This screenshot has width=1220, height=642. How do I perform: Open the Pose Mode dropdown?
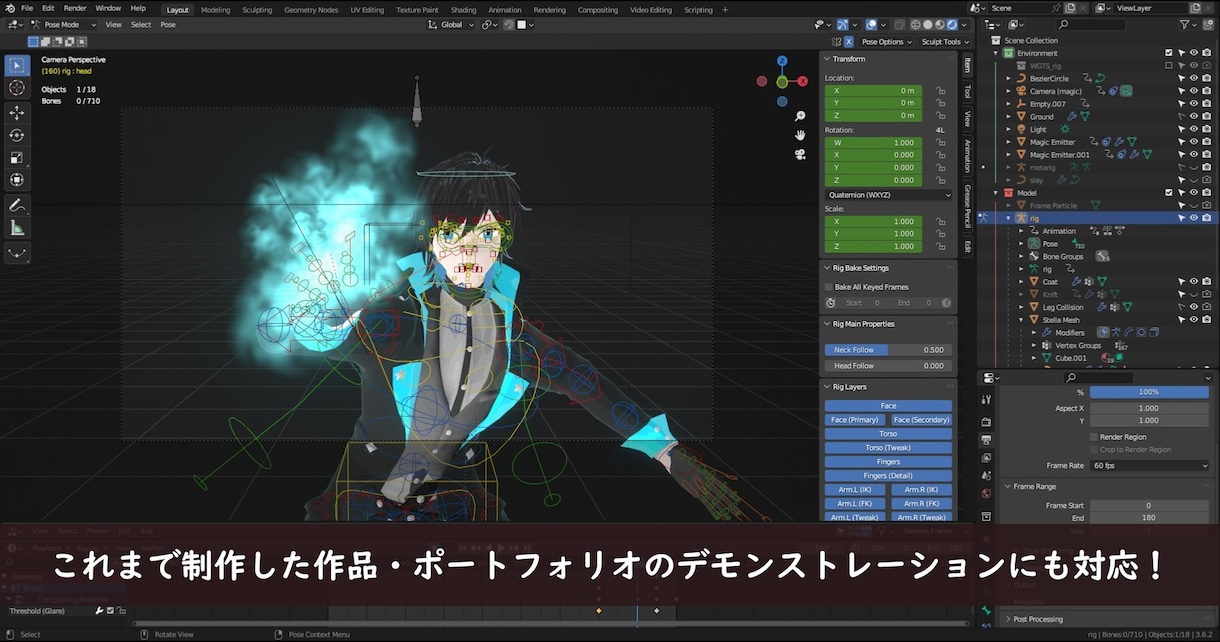point(64,24)
